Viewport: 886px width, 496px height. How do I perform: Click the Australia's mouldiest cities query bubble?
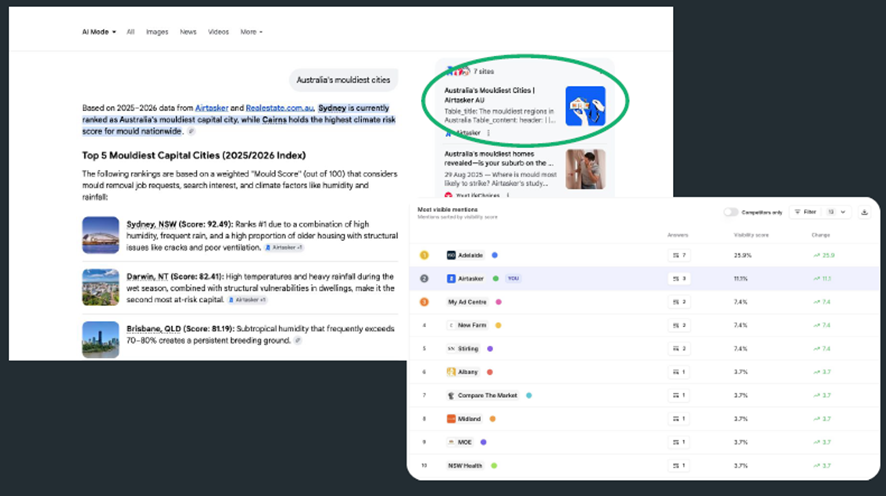[344, 80]
